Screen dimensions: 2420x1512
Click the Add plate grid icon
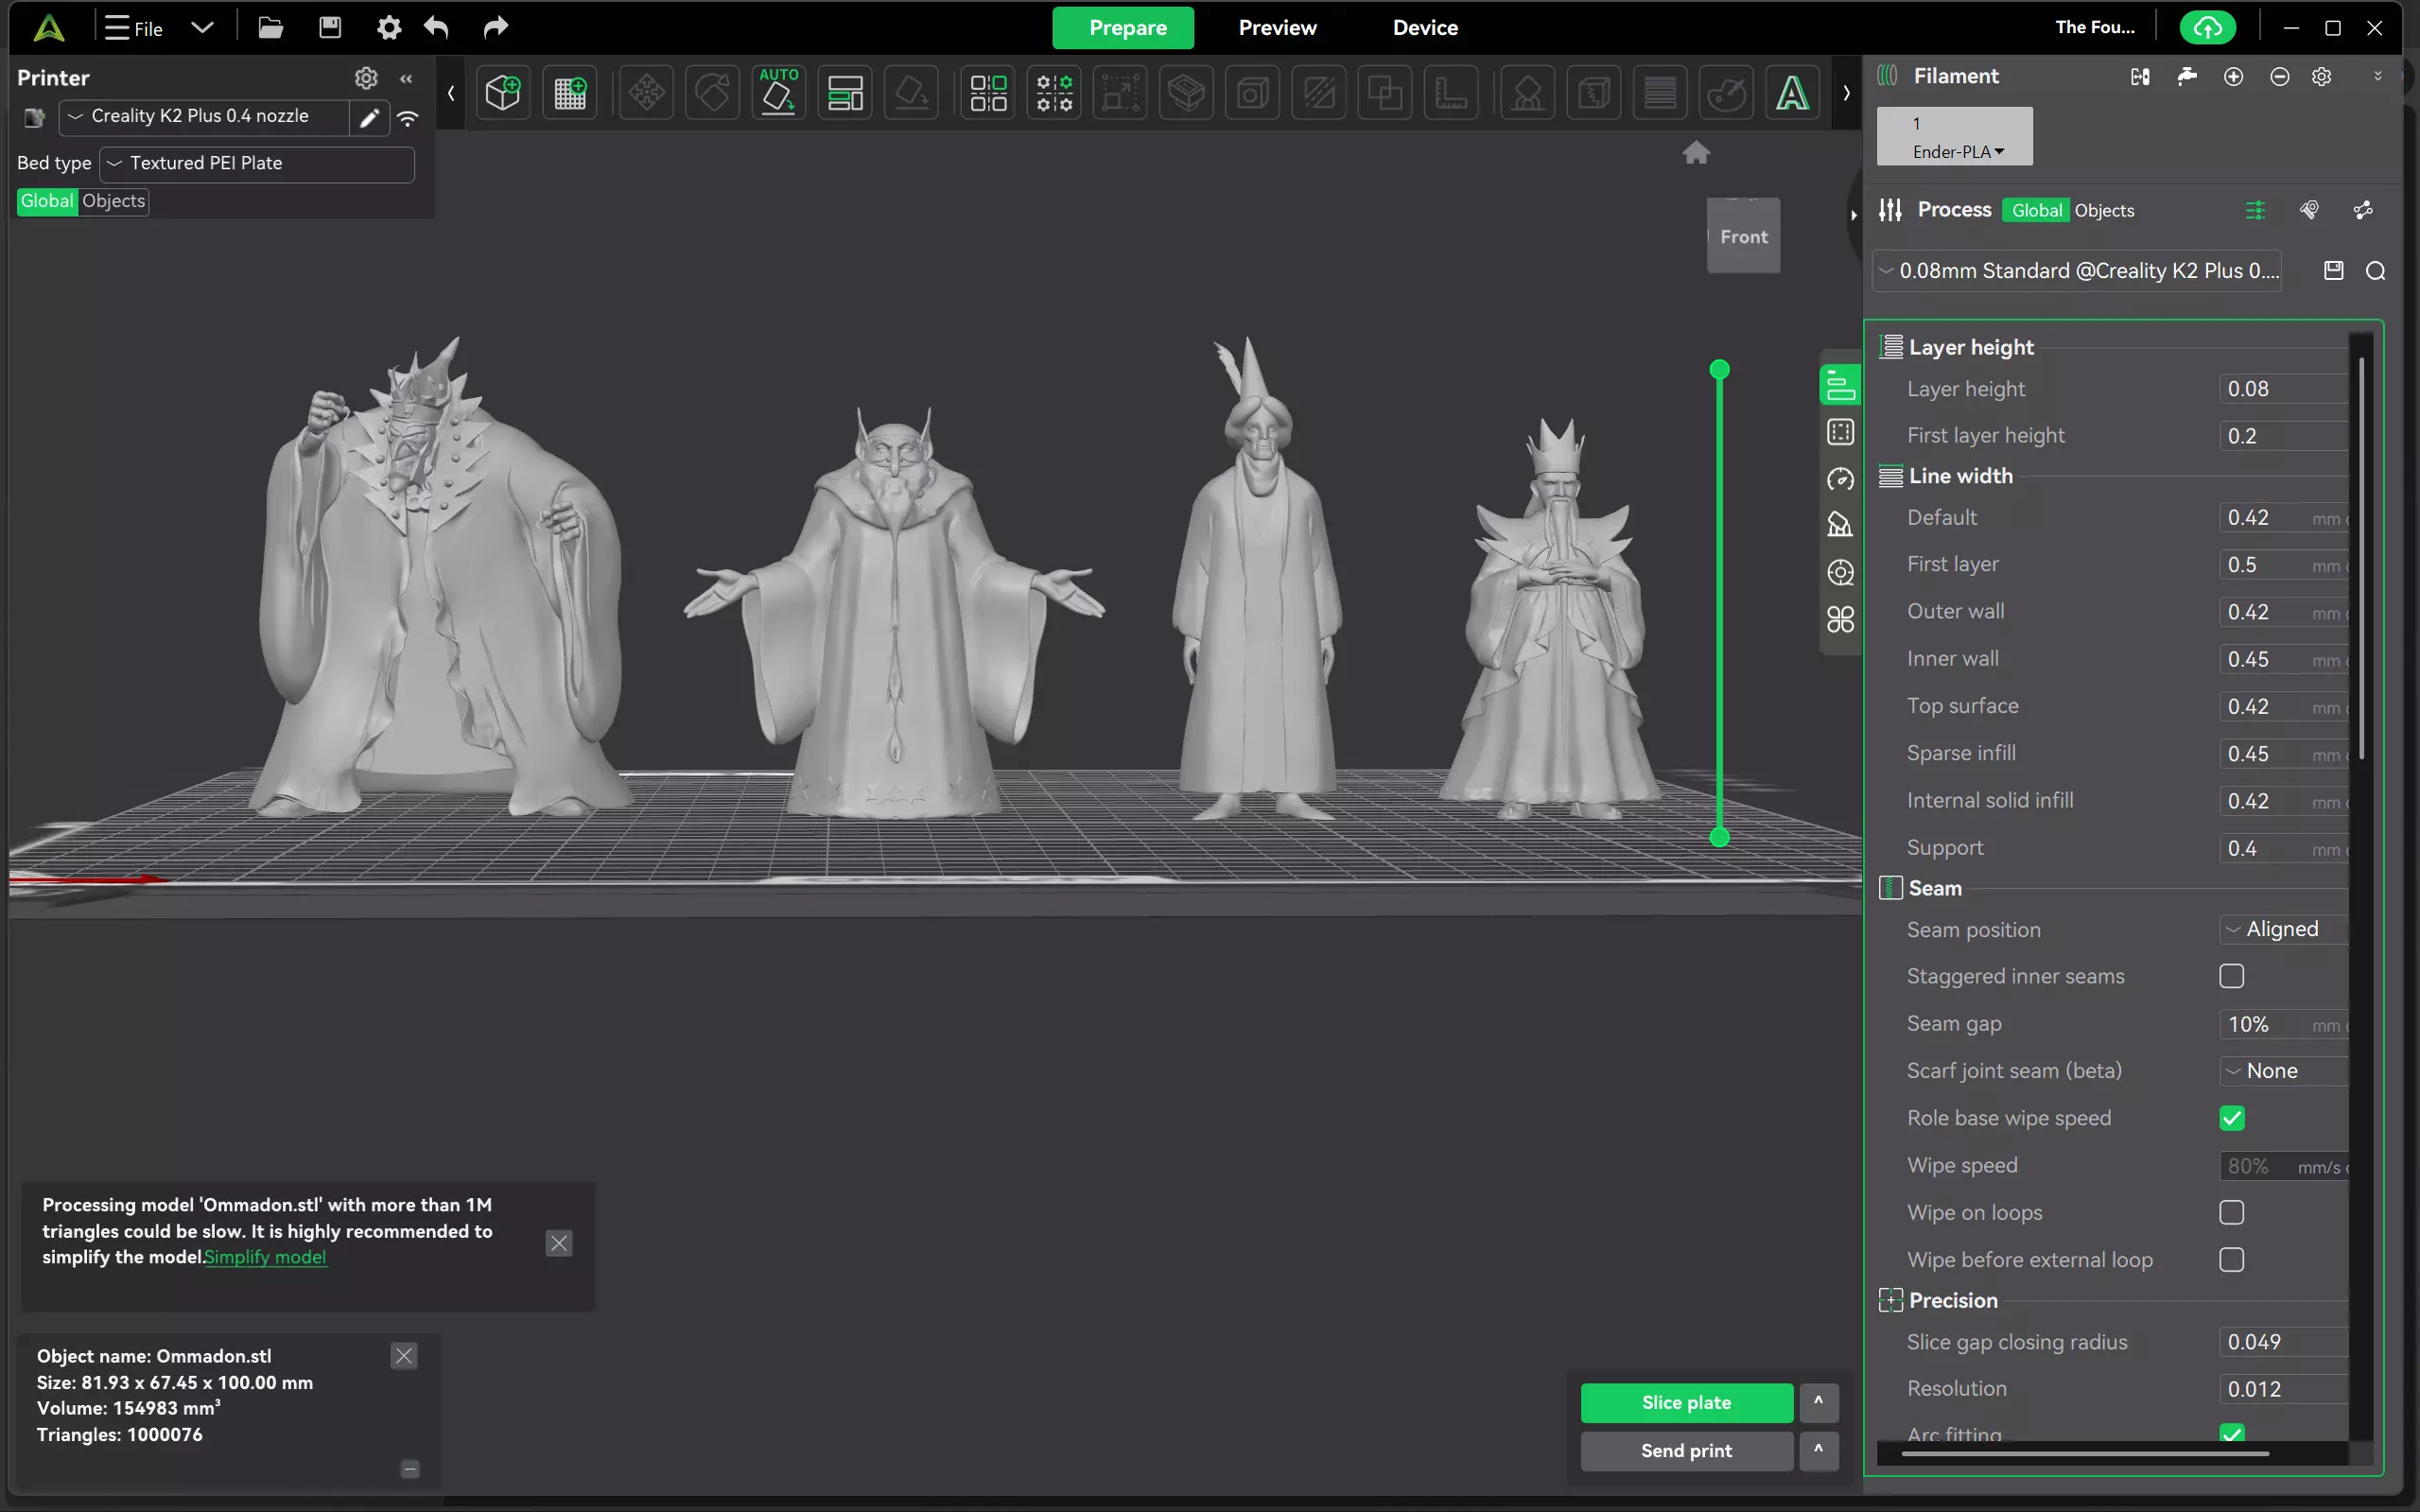(570, 93)
